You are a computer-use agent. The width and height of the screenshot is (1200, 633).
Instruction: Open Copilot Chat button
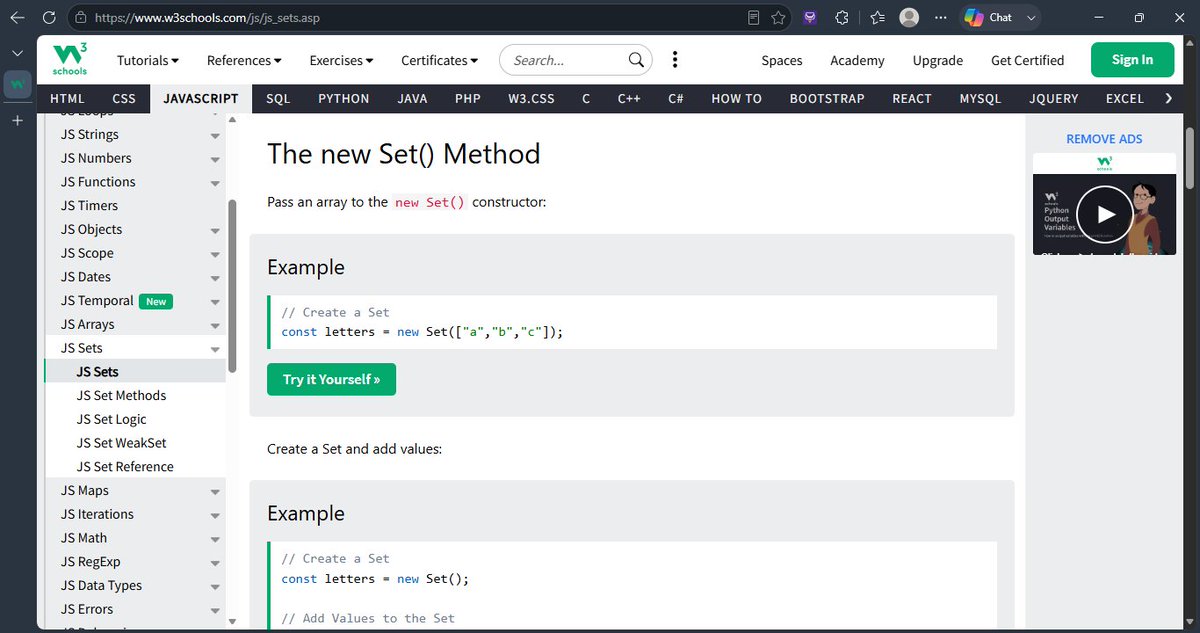1000,18
